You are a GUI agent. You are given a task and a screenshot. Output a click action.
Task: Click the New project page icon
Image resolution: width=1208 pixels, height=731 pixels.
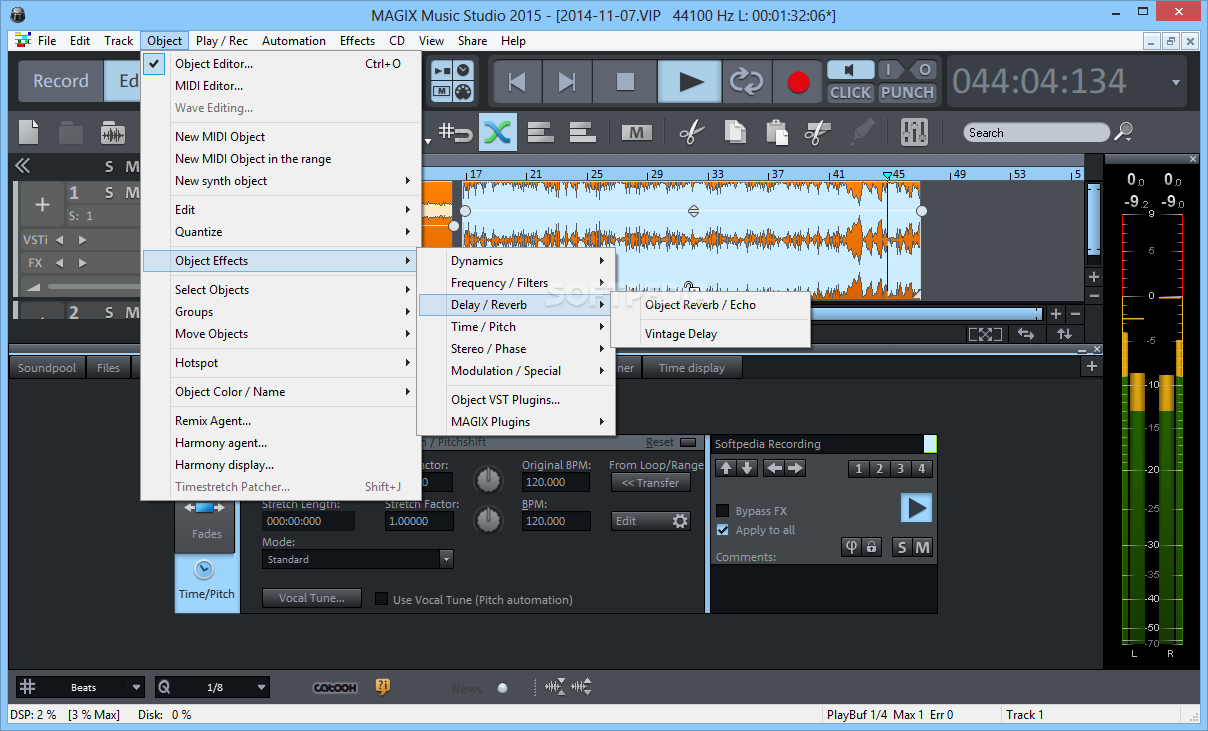[28, 132]
